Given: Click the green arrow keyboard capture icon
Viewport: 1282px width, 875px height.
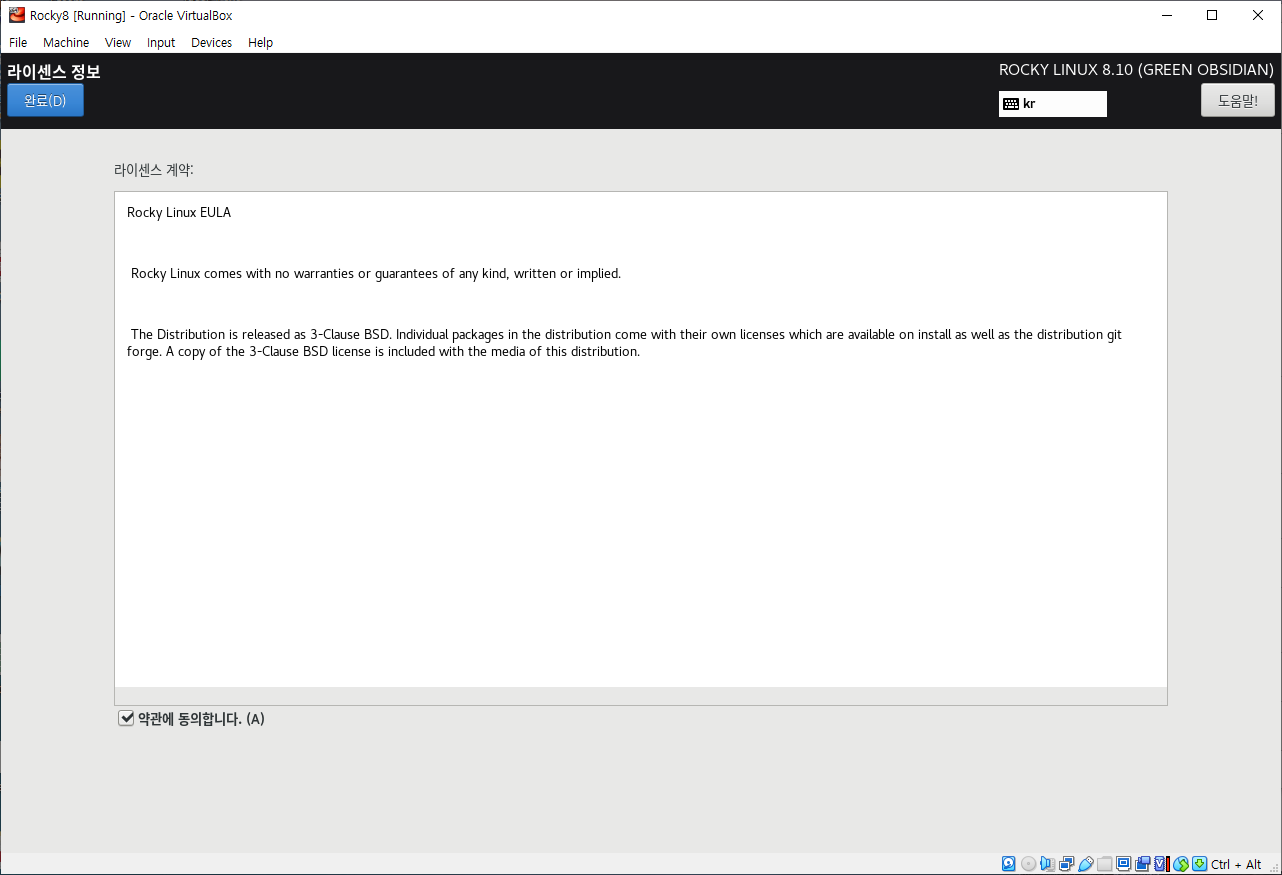Looking at the screenshot, I should point(1200,864).
